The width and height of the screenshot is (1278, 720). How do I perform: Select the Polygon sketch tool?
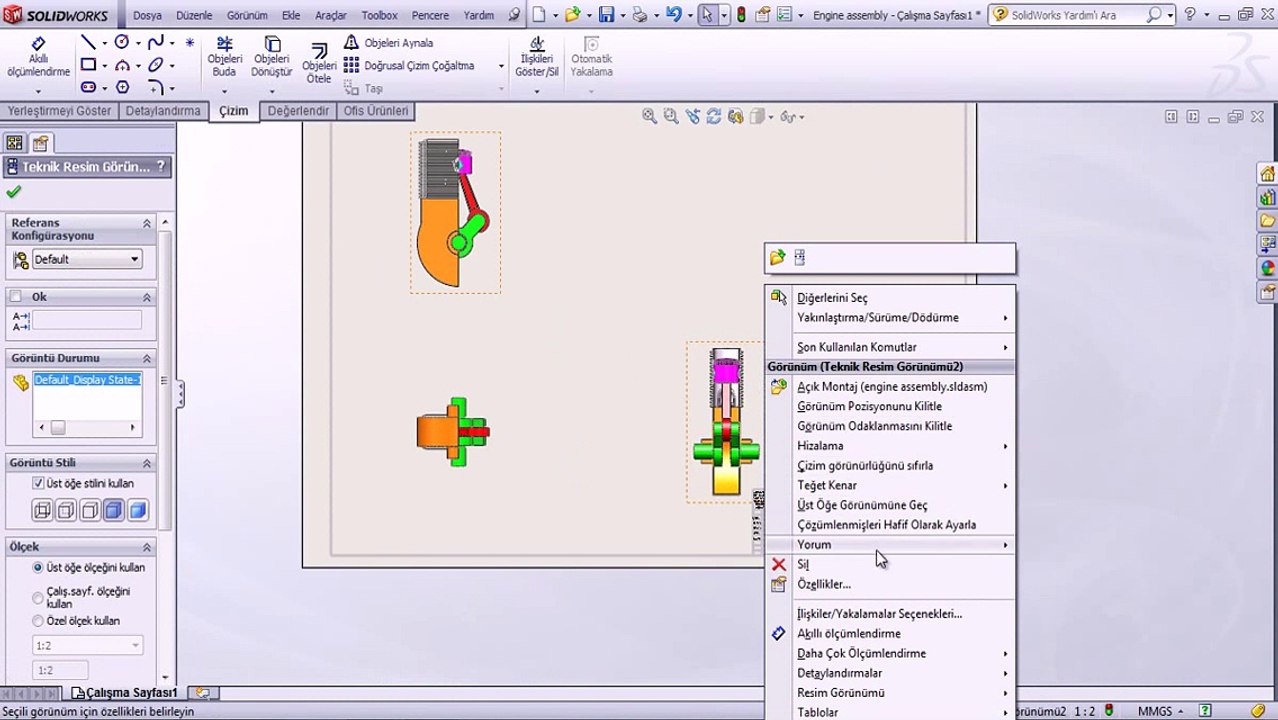(122, 87)
